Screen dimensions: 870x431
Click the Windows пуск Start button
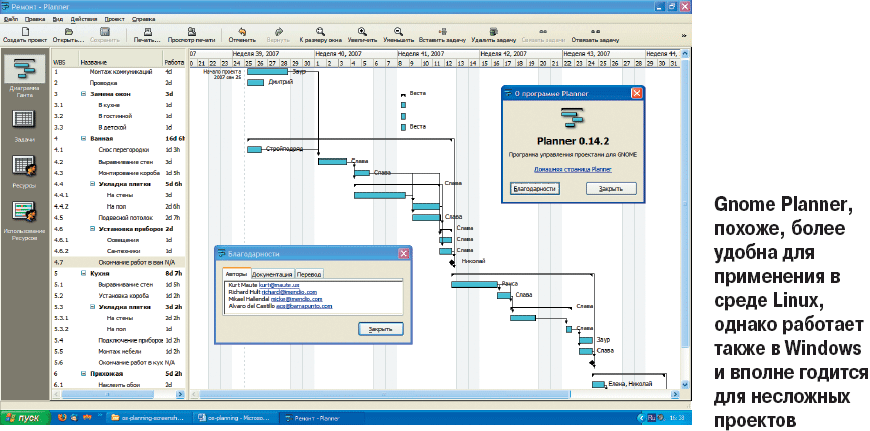[22, 416]
